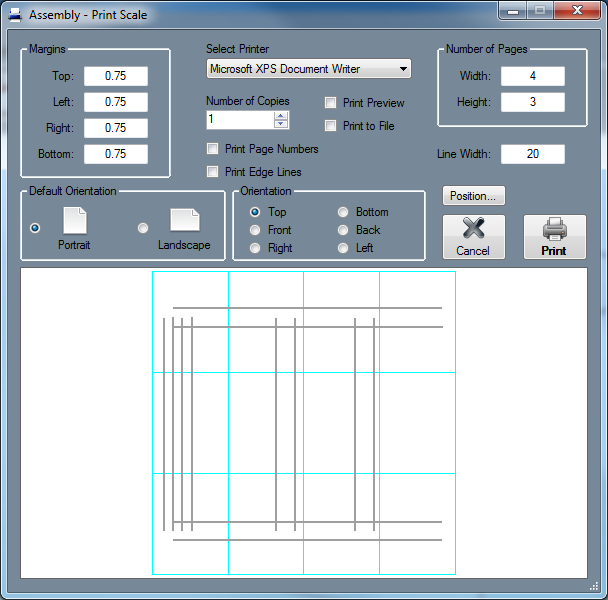This screenshot has width=608, height=600.
Task: Enable Print to File checkbox
Action: [x=330, y=126]
